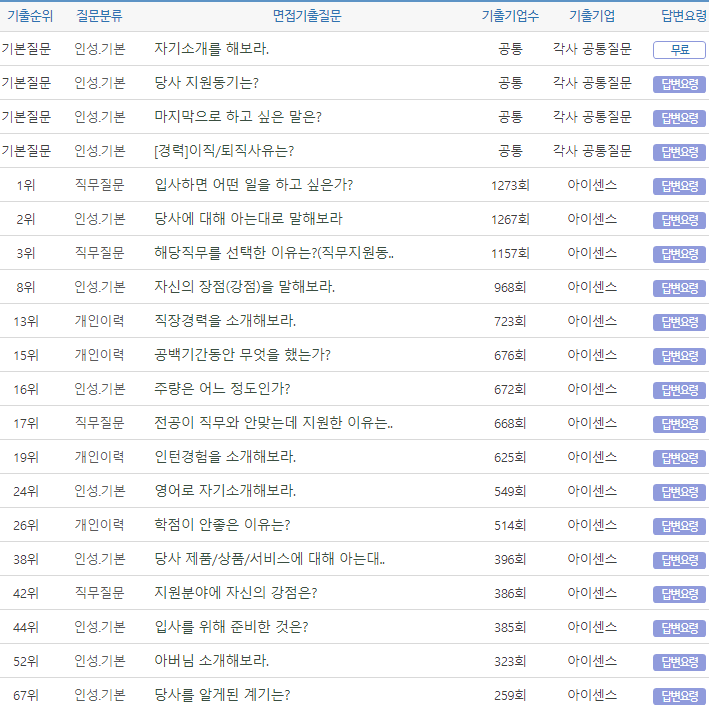
Task: Open the question 마지막으로 하고 싶은 말은?
Action: pos(238,117)
